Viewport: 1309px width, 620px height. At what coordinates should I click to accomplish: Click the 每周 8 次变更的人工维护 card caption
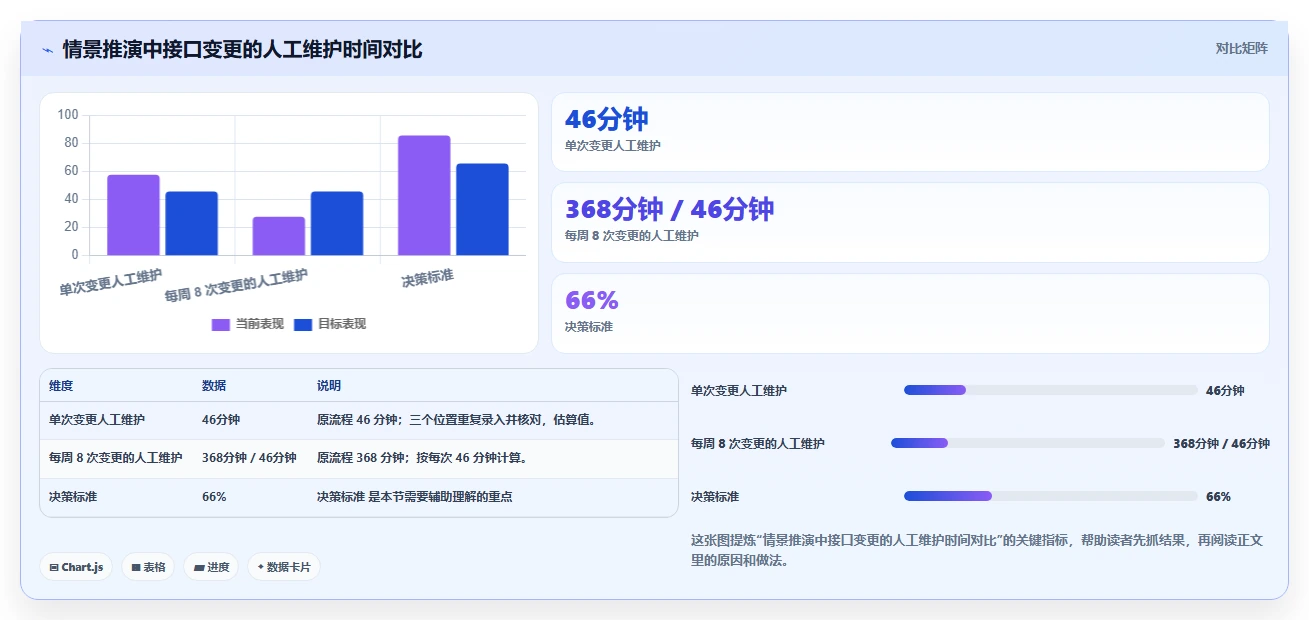[631, 236]
